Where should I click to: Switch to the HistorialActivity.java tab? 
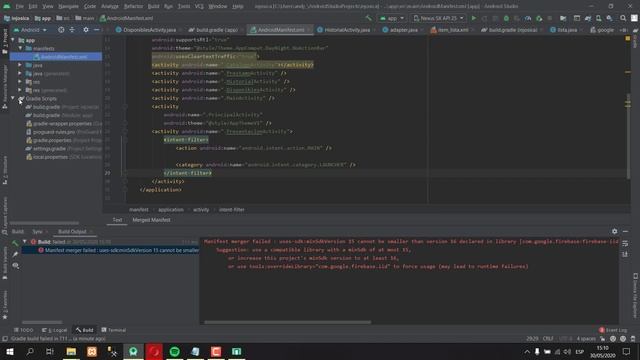pos(344,30)
